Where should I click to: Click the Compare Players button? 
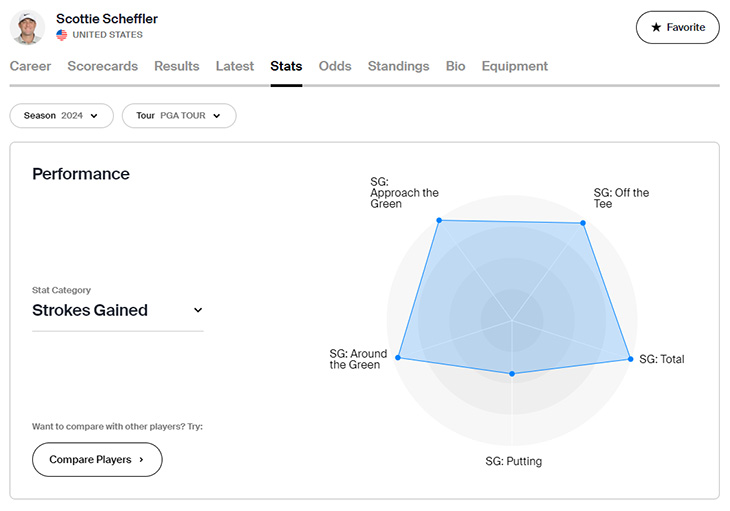click(x=97, y=459)
